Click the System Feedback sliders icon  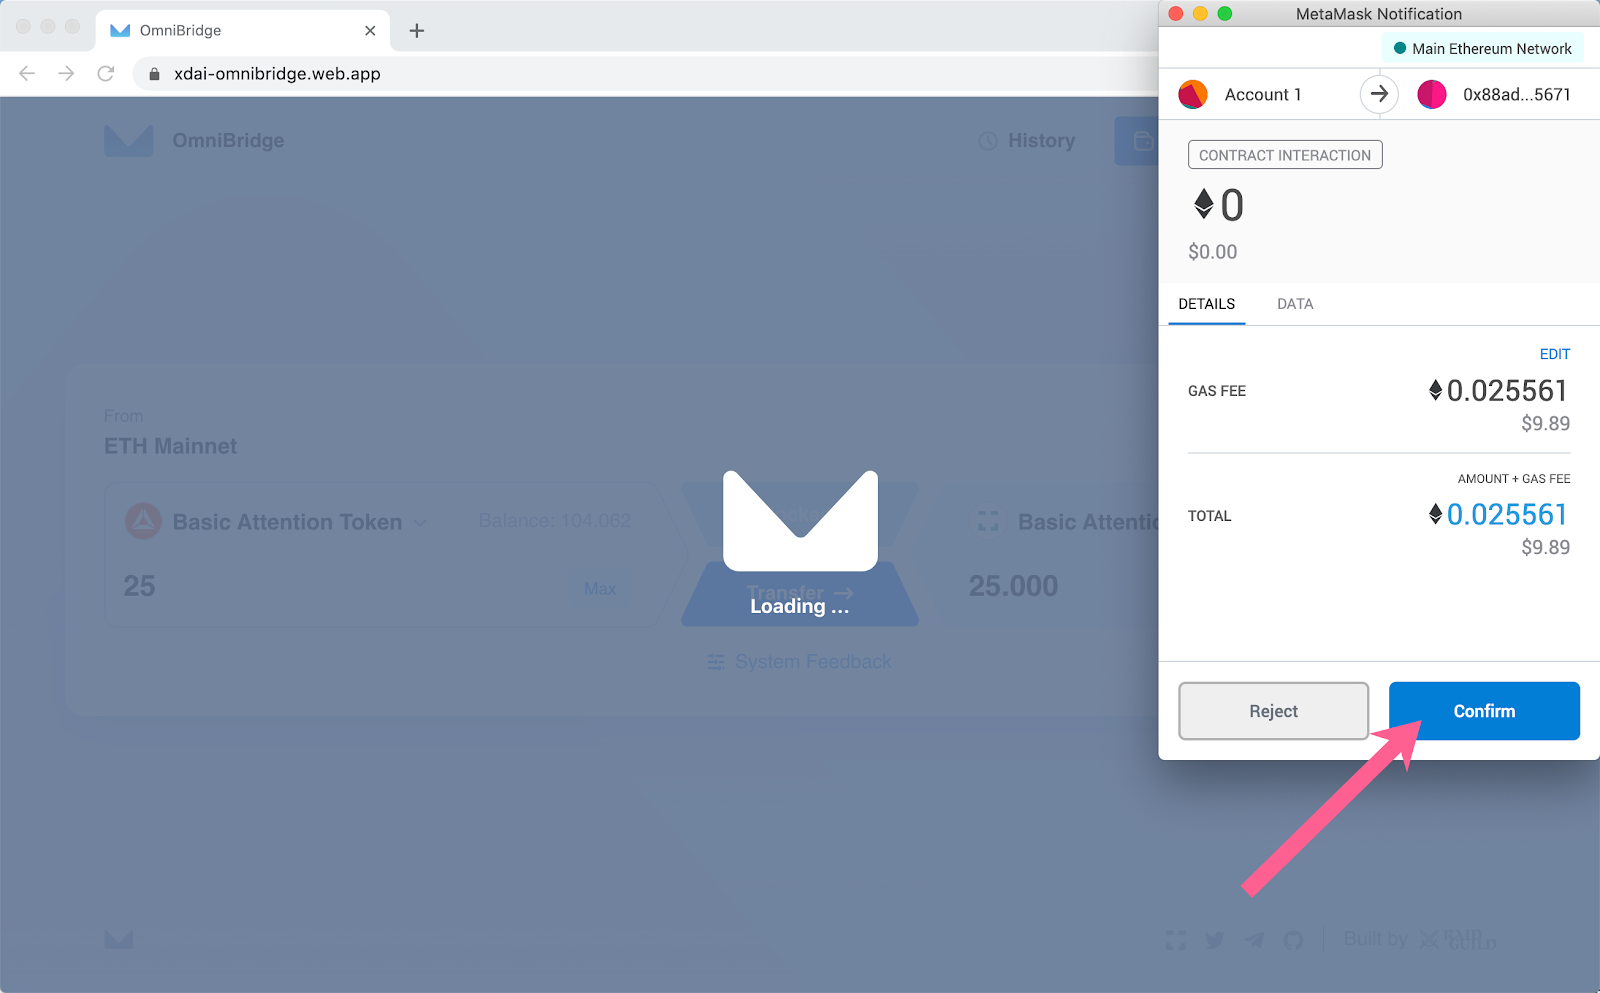[x=716, y=662]
